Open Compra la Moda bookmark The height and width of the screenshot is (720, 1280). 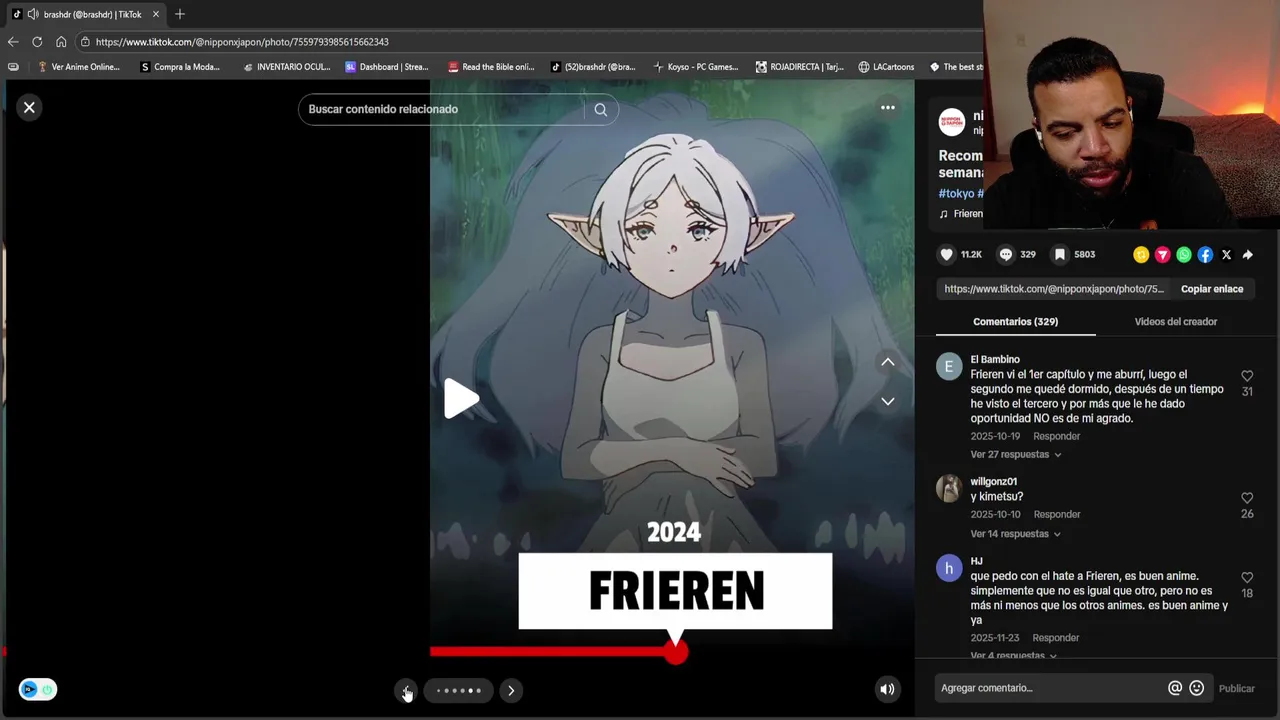point(180,67)
